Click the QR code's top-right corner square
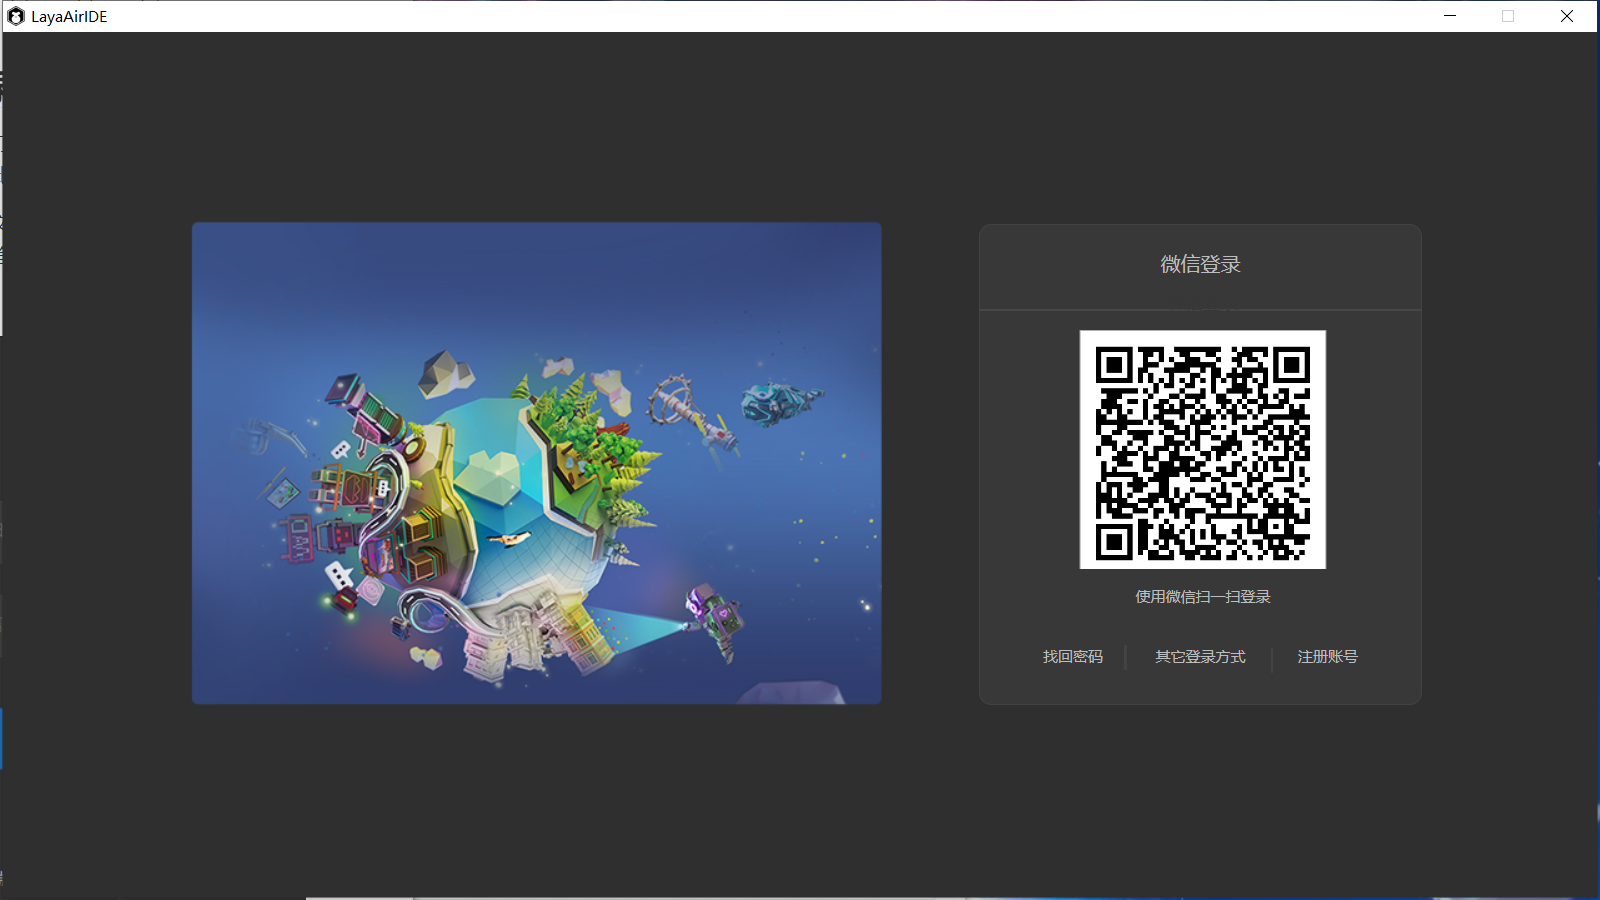Viewport: 1600px width, 900px height. (1291, 365)
